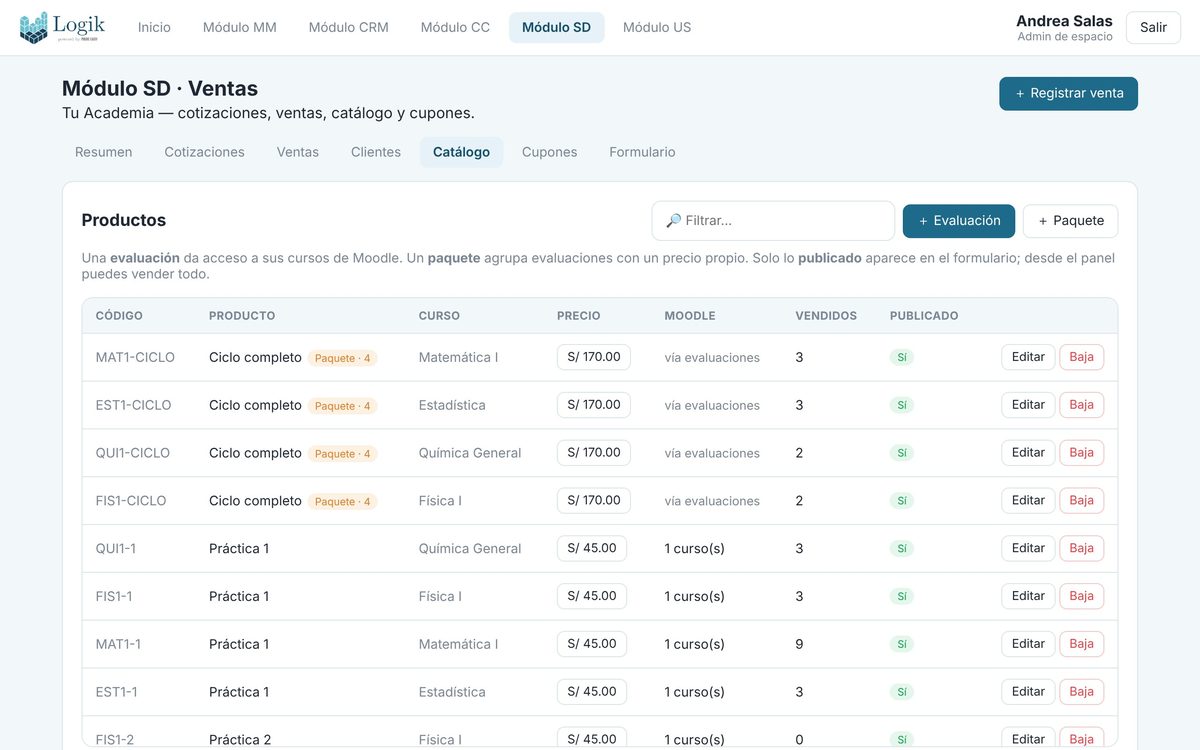This screenshot has width=1200, height=750.
Task: Click the Paquete · 4 badge on EST1-CICLO
Action: click(x=342, y=406)
